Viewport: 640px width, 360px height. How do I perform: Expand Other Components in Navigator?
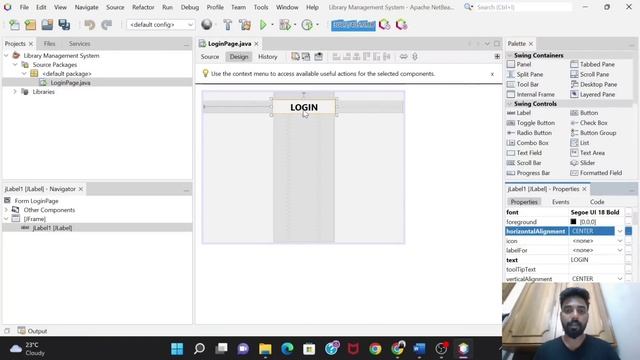pyautogui.click(x=6, y=210)
